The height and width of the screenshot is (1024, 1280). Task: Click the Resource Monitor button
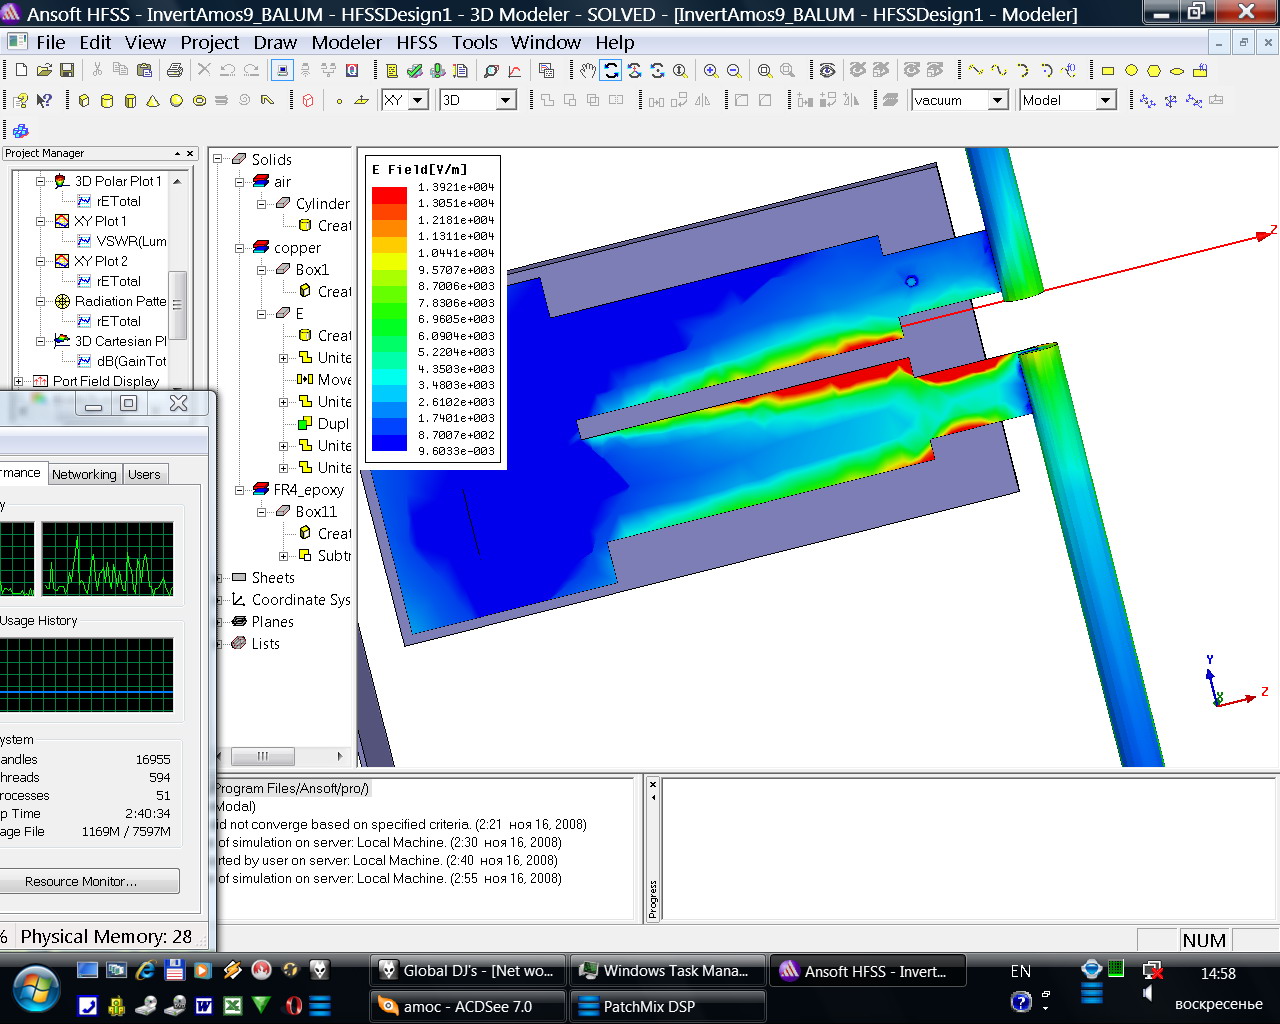(x=81, y=881)
